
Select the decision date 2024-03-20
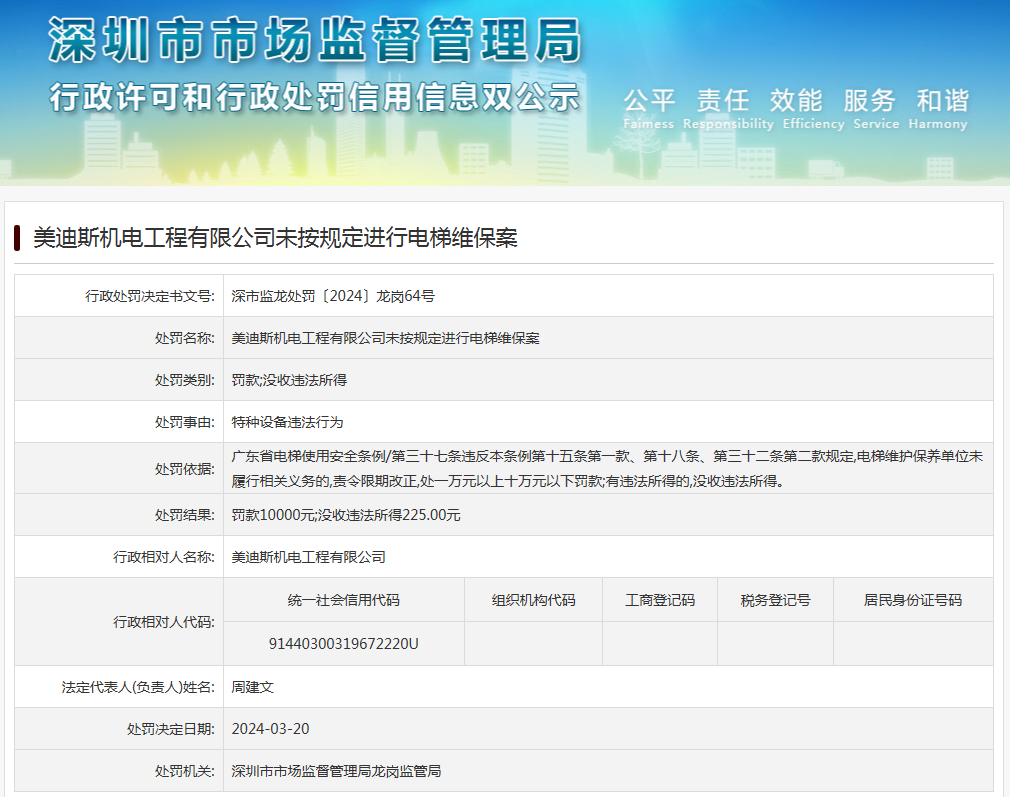click(271, 729)
